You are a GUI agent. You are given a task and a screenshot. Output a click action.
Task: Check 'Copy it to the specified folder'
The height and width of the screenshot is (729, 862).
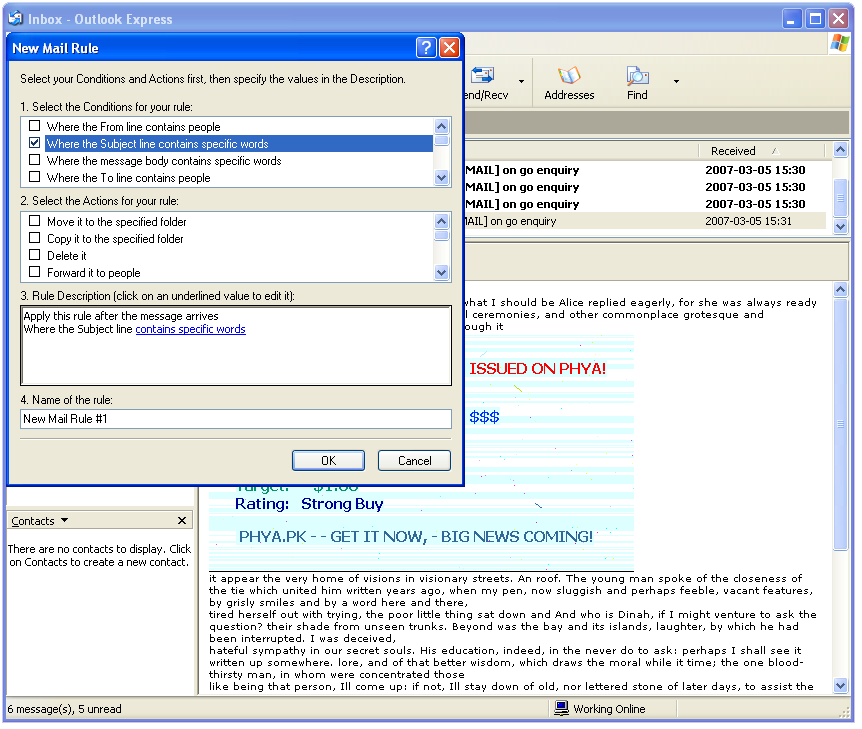35,238
